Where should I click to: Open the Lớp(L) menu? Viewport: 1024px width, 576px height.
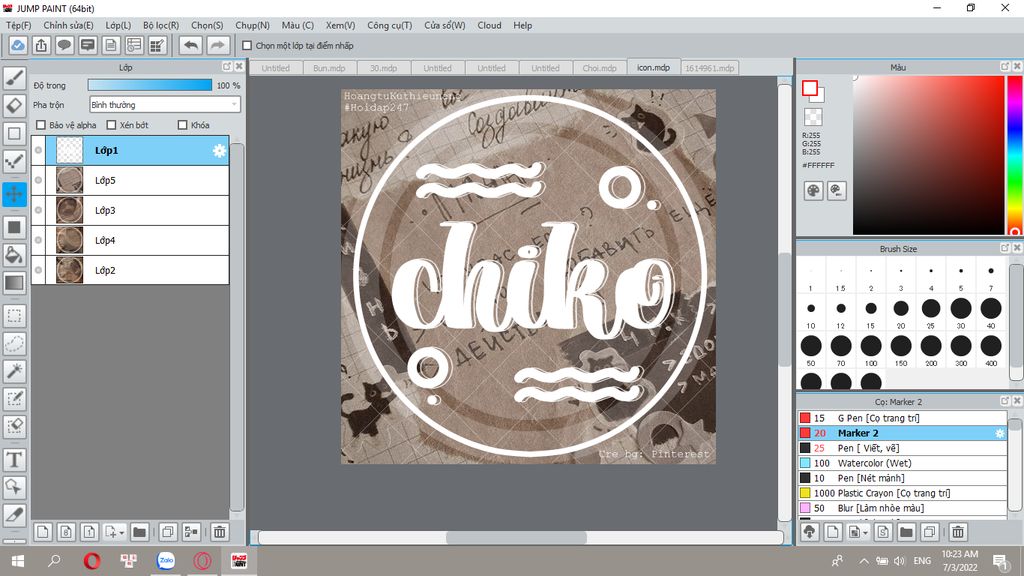point(118,25)
